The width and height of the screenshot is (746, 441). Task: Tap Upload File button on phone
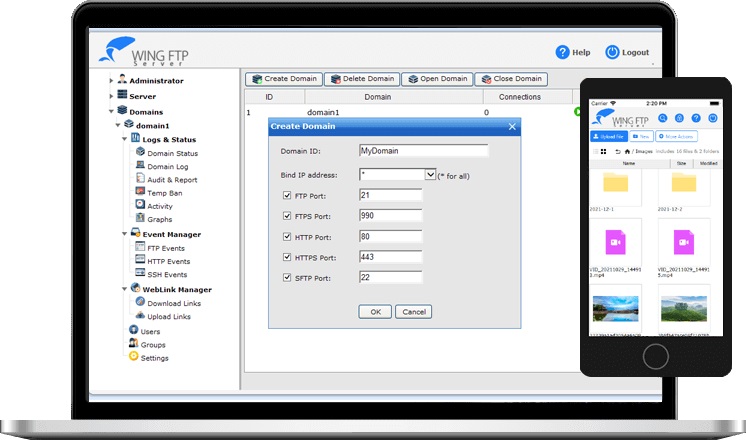click(609, 137)
